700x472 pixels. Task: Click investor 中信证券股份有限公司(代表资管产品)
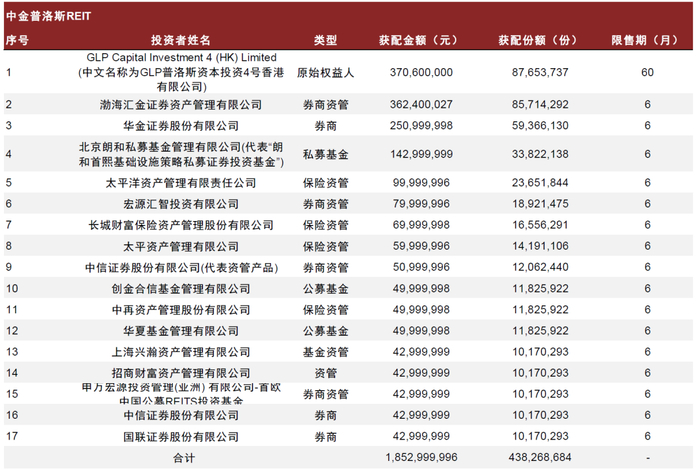tap(181, 267)
